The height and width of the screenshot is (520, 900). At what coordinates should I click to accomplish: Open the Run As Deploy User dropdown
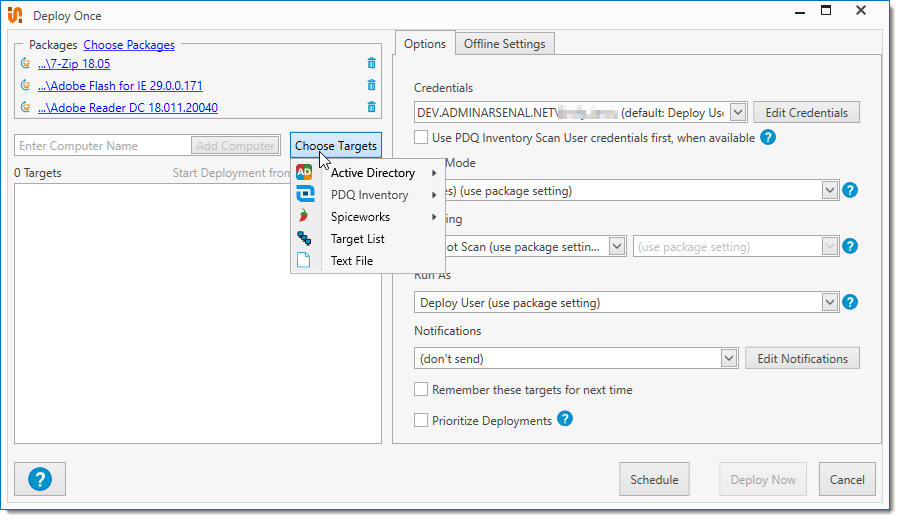(829, 302)
